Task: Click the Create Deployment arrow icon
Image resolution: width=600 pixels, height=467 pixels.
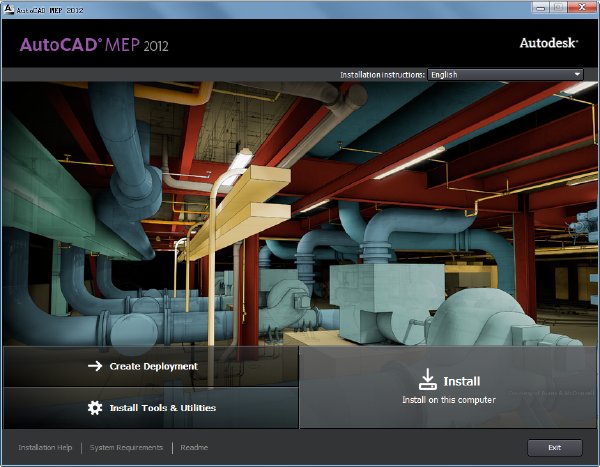Action: 95,366
